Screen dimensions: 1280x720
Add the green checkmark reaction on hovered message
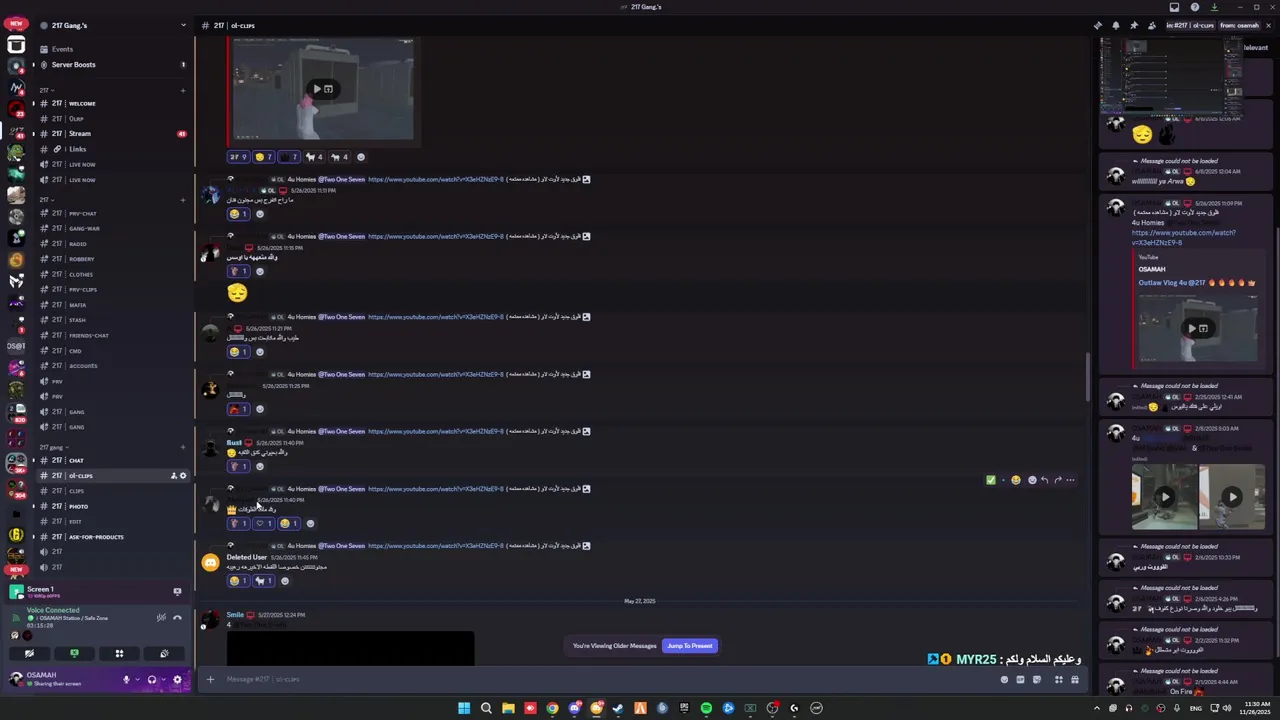991,480
